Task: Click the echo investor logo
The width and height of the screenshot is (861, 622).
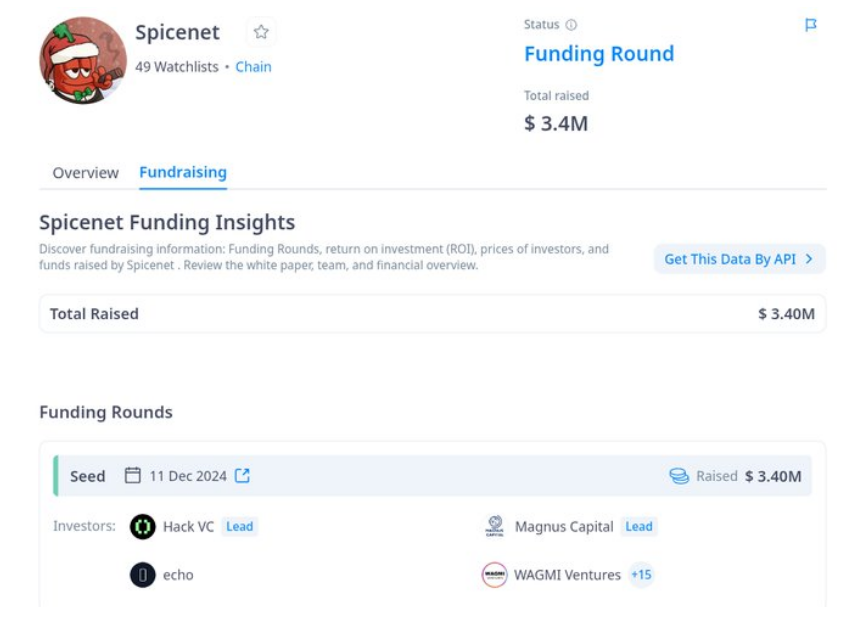Action: click(x=143, y=575)
